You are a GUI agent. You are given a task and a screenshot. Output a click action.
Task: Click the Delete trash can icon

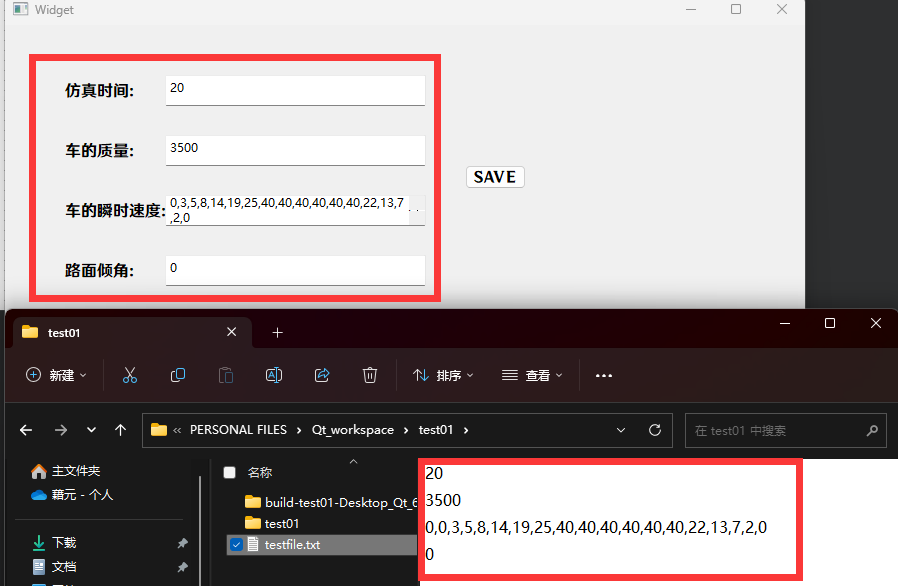(370, 375)
